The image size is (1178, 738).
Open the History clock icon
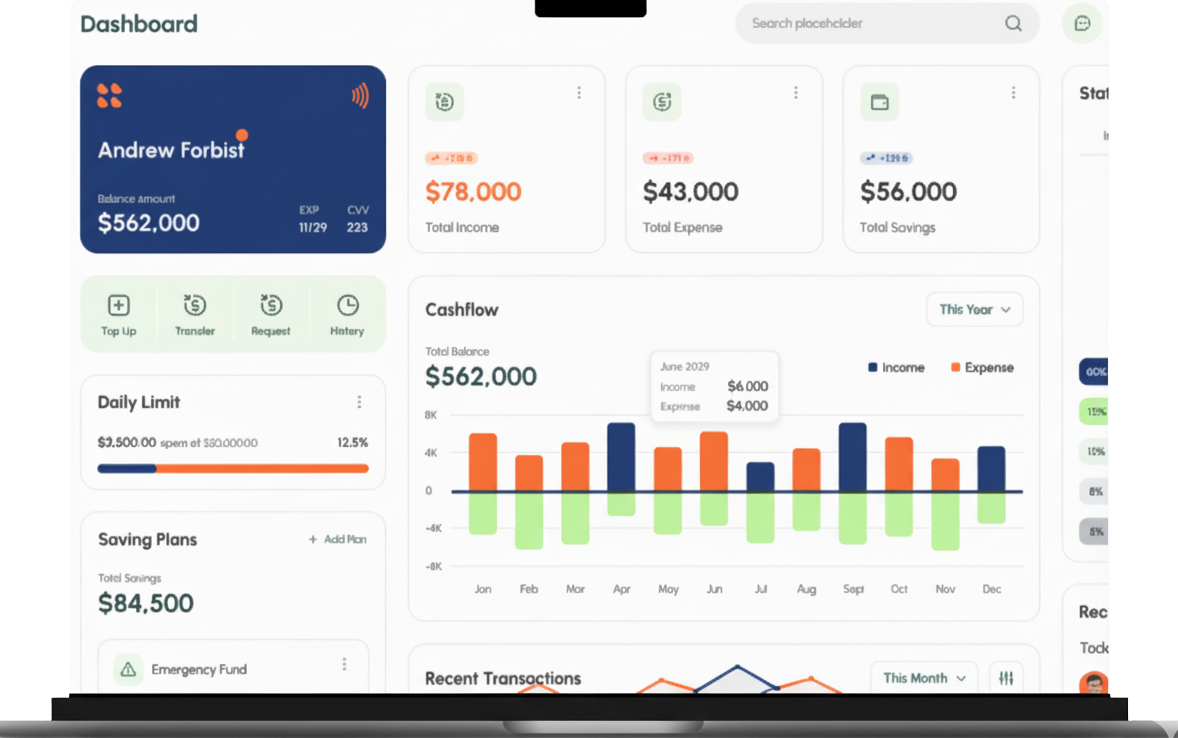point(347,306)
